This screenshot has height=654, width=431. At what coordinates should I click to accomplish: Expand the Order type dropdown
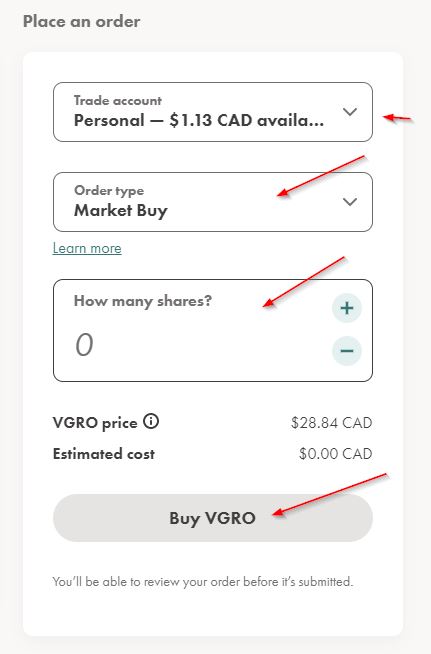[x=213, y=202]
